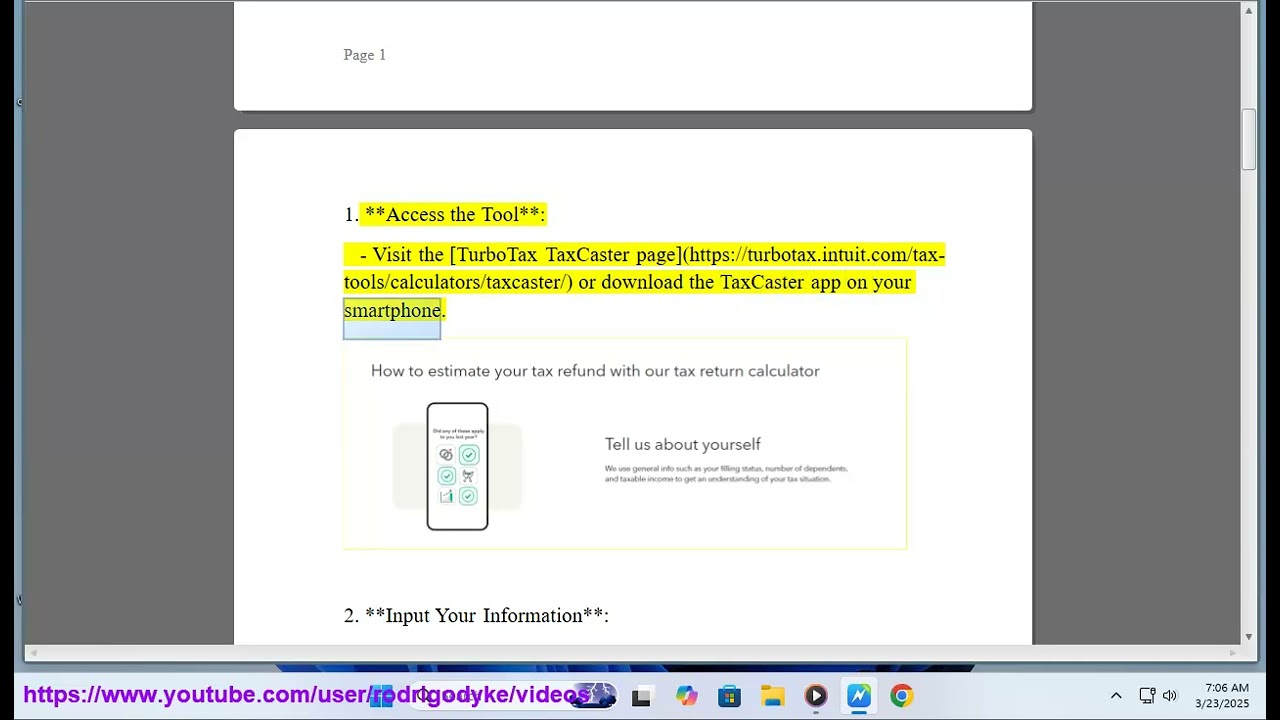Open the volume speaker tray icon

(1170, 696)
